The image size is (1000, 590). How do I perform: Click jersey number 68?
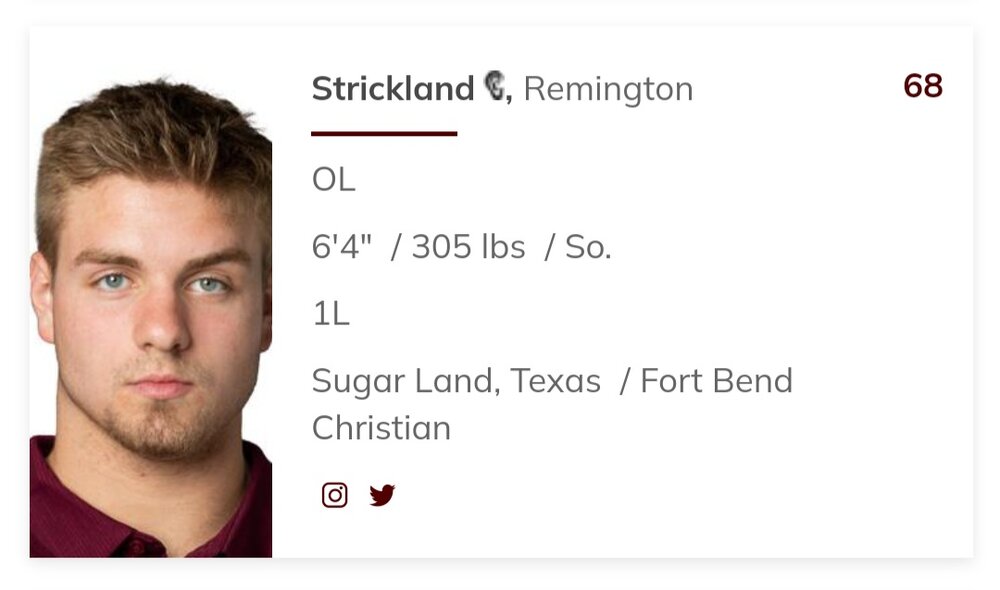(x=922, y=86)
